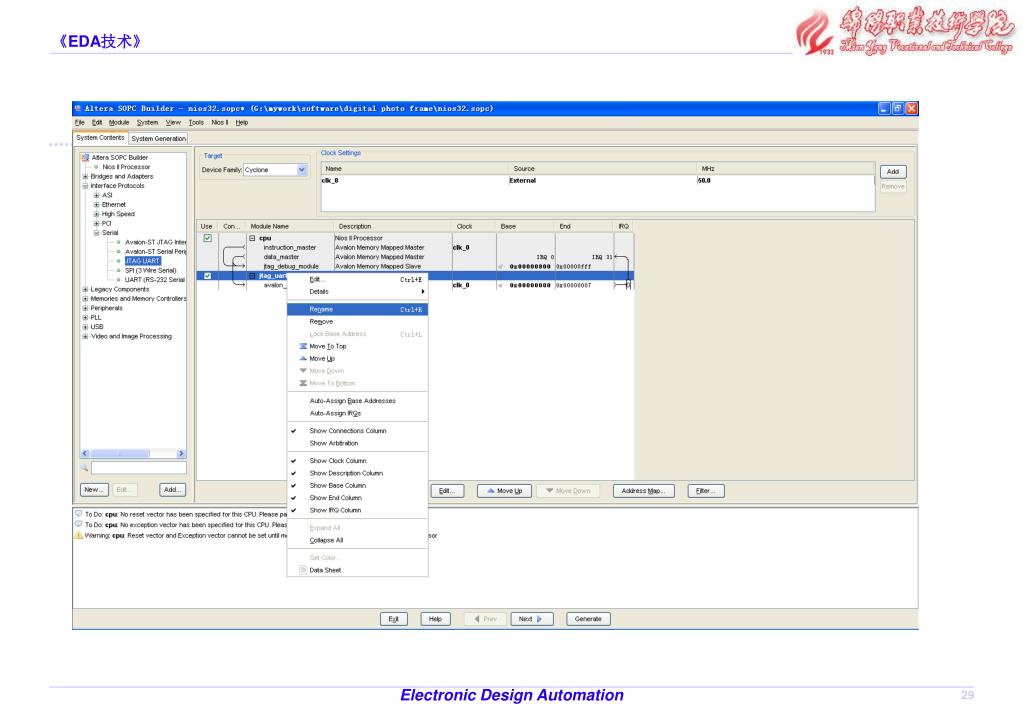Collapse Interface Protocols node
The image size is (1023, 708).
pyautogui.click(x=85, y=186)
